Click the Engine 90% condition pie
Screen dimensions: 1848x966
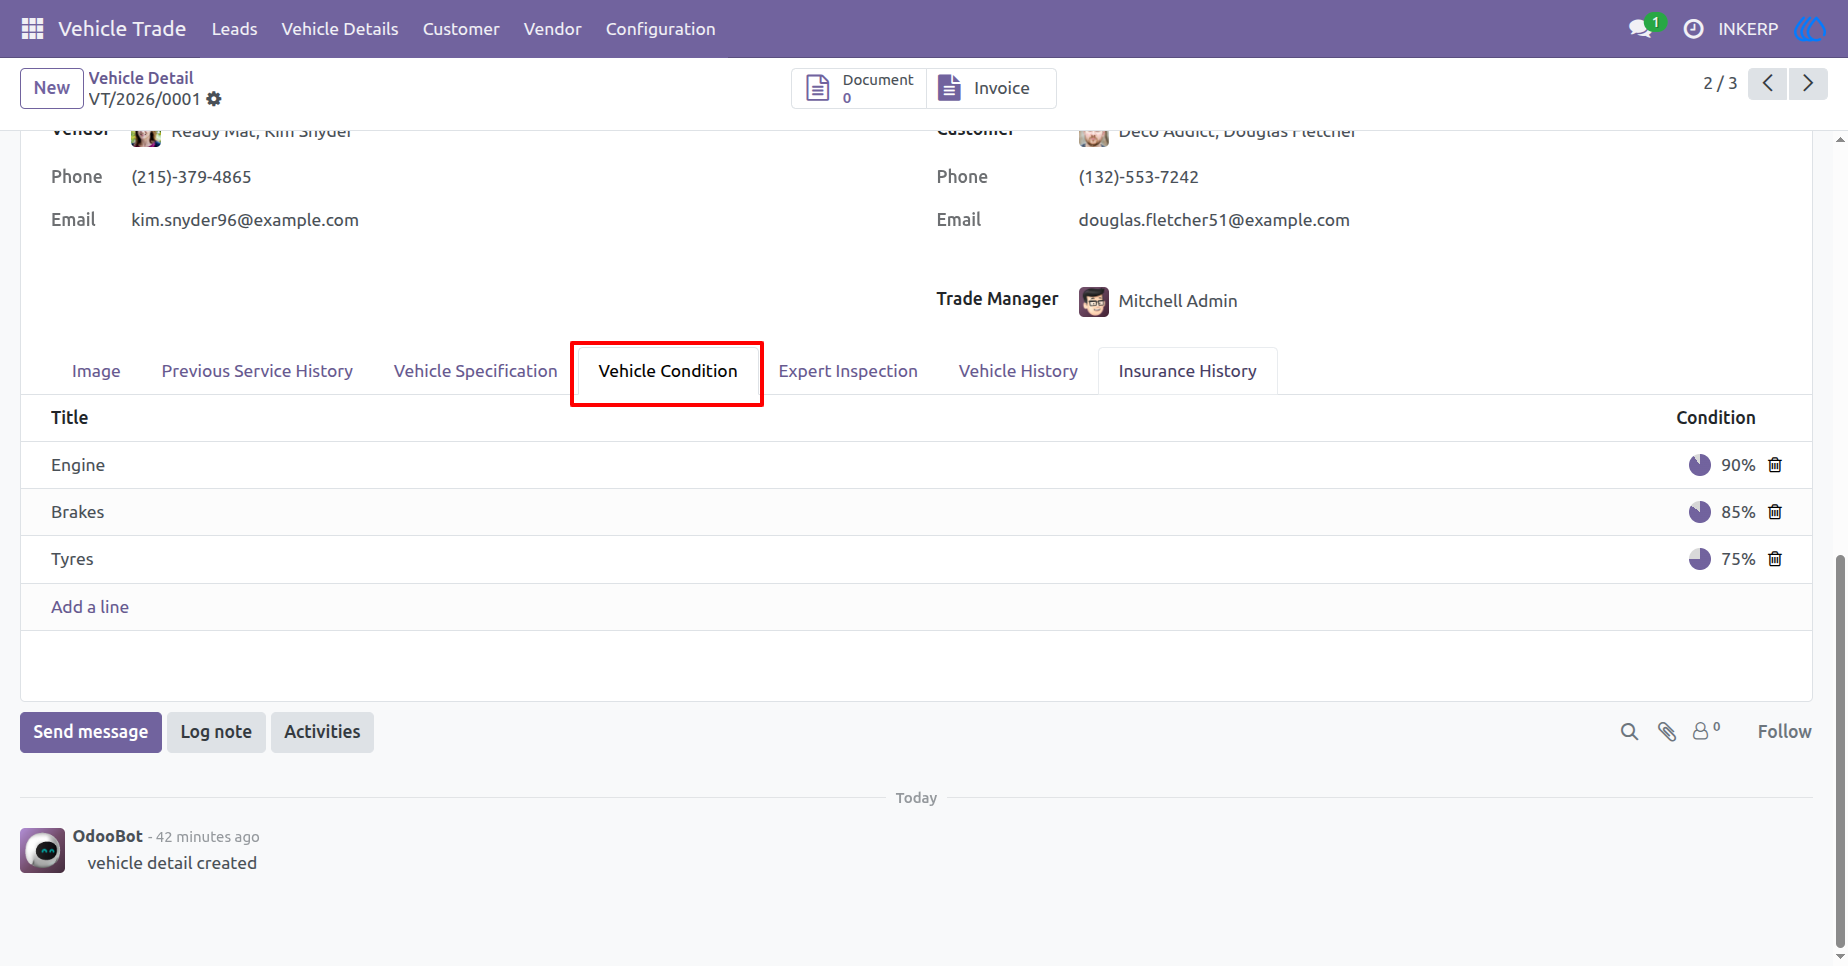click(x=1699, y=465)
